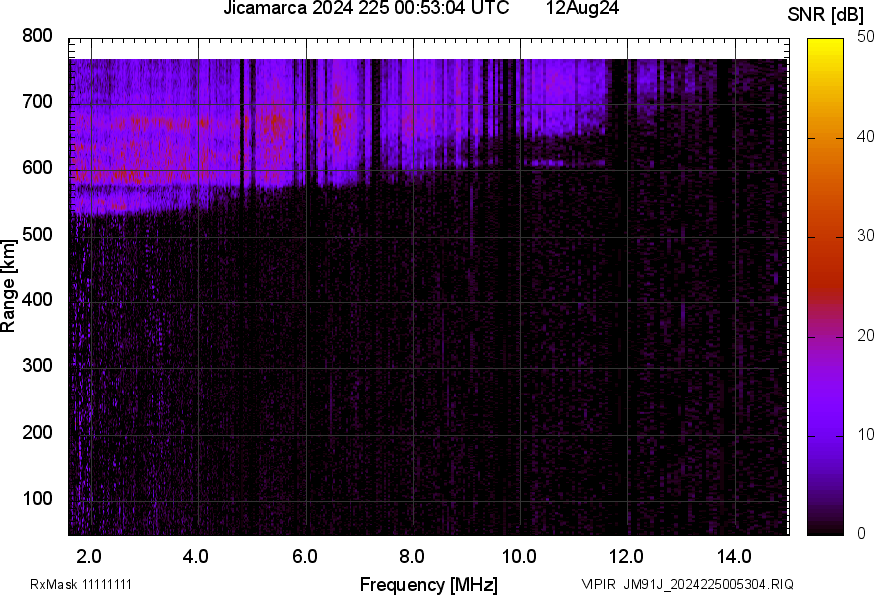Click the Jicamarca plot title text
Screen dimensions: 874x595
tap(366, 8)
